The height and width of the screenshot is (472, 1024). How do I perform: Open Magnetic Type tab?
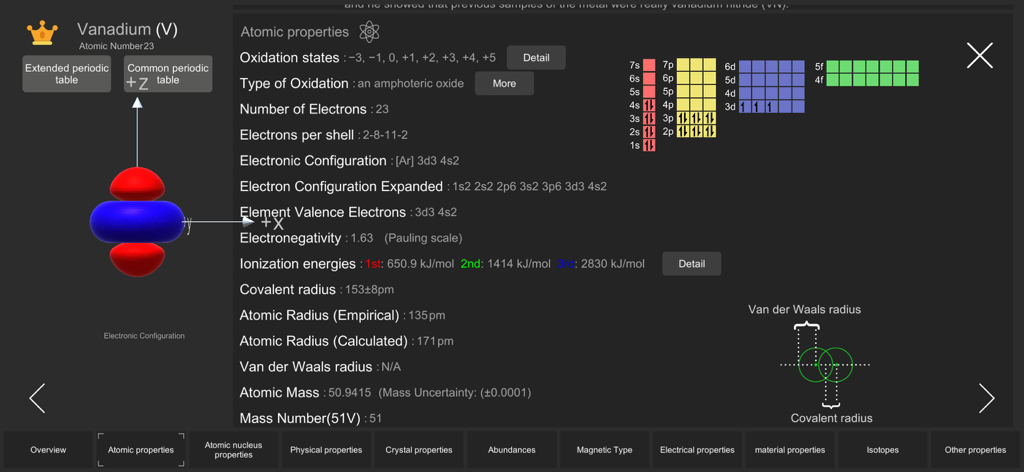pos(604,450)
